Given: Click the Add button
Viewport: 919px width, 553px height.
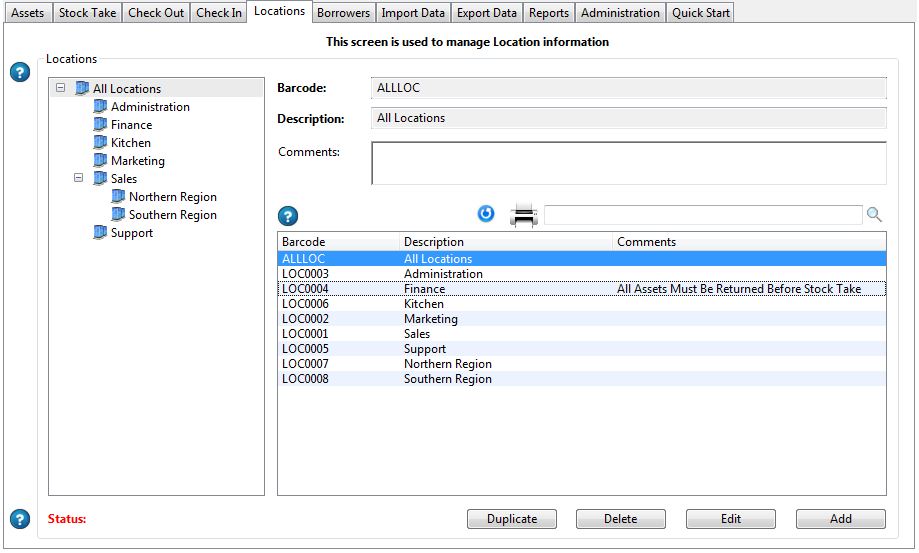Looking at the screenshot, I should 840,519.
